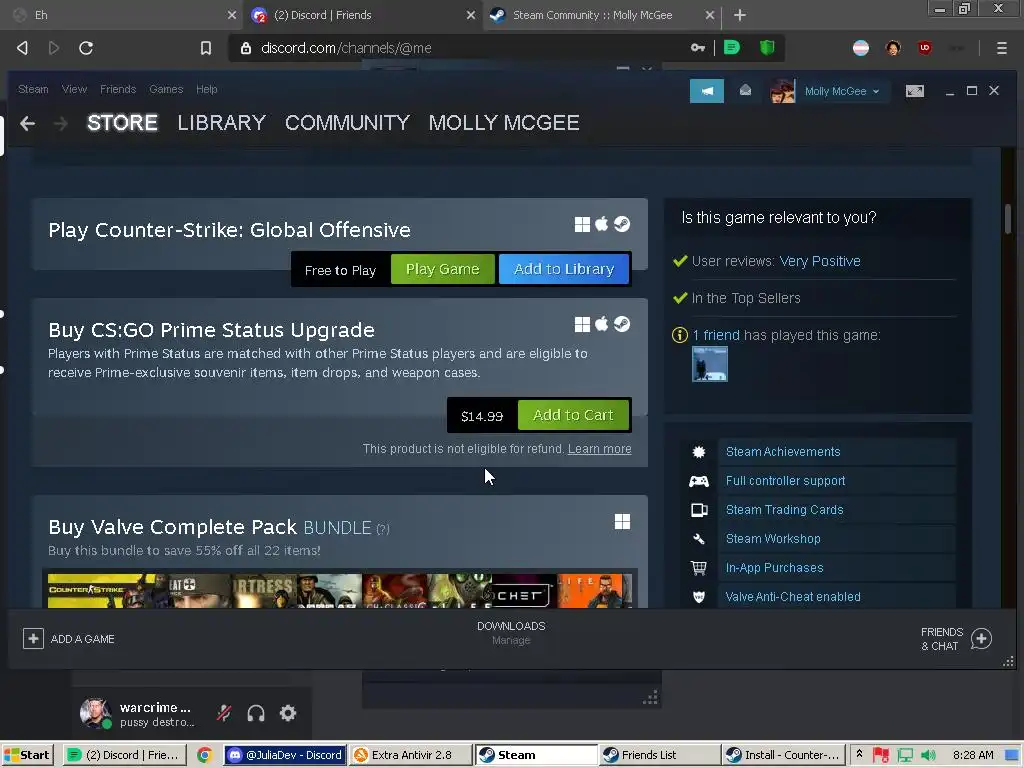Click the Valve Anti-Cheat shield icon
Viewport: 1024px width, 768px height.
(x=699, y=597)
